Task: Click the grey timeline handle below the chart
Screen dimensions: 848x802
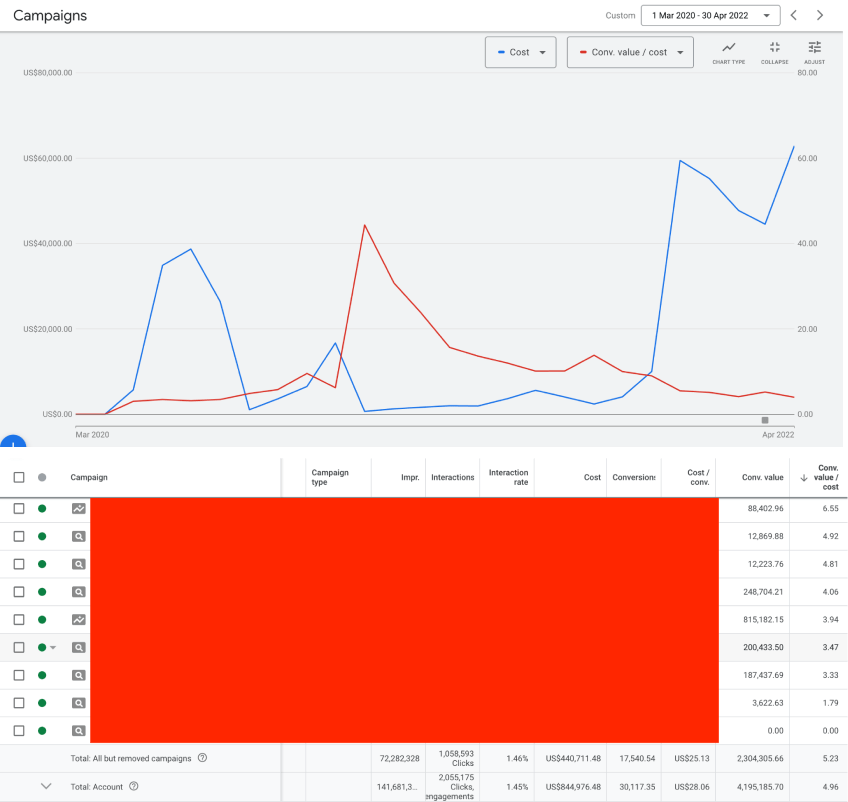Action: pos(765,421)
